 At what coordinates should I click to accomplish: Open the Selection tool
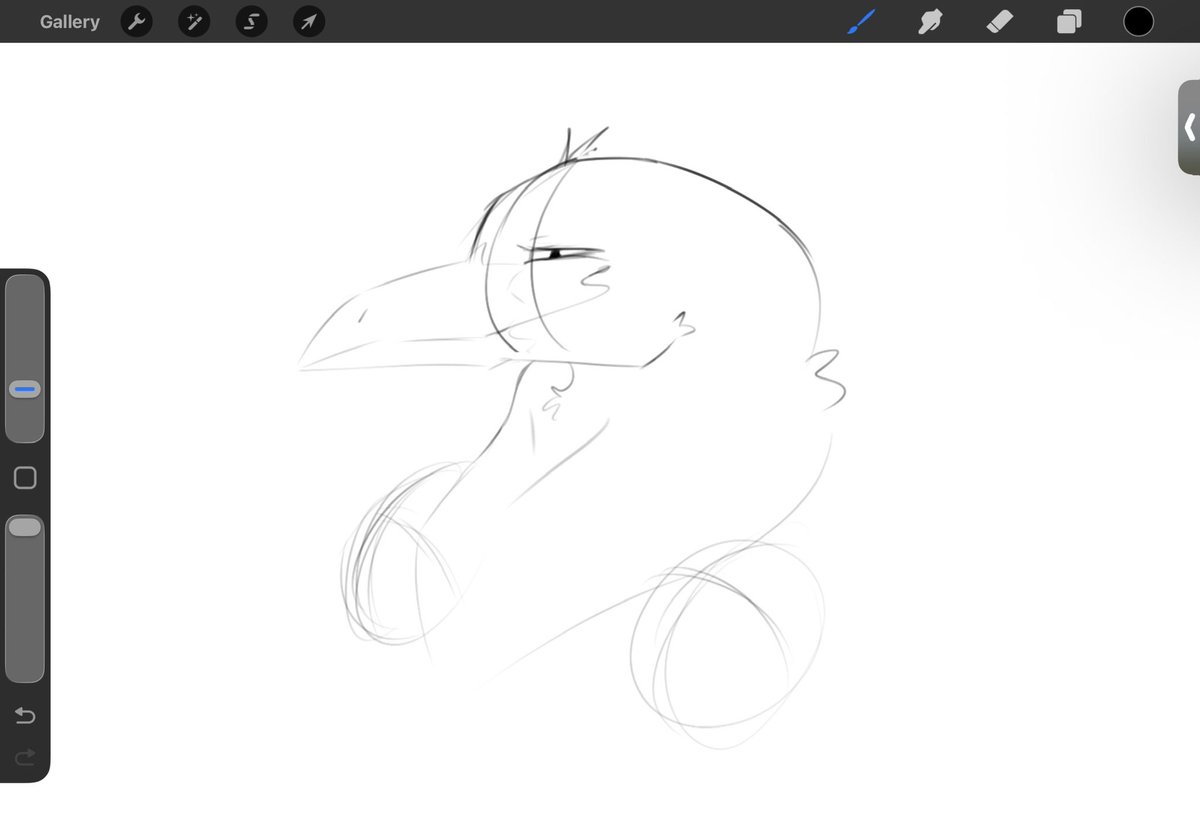[252, 22]
